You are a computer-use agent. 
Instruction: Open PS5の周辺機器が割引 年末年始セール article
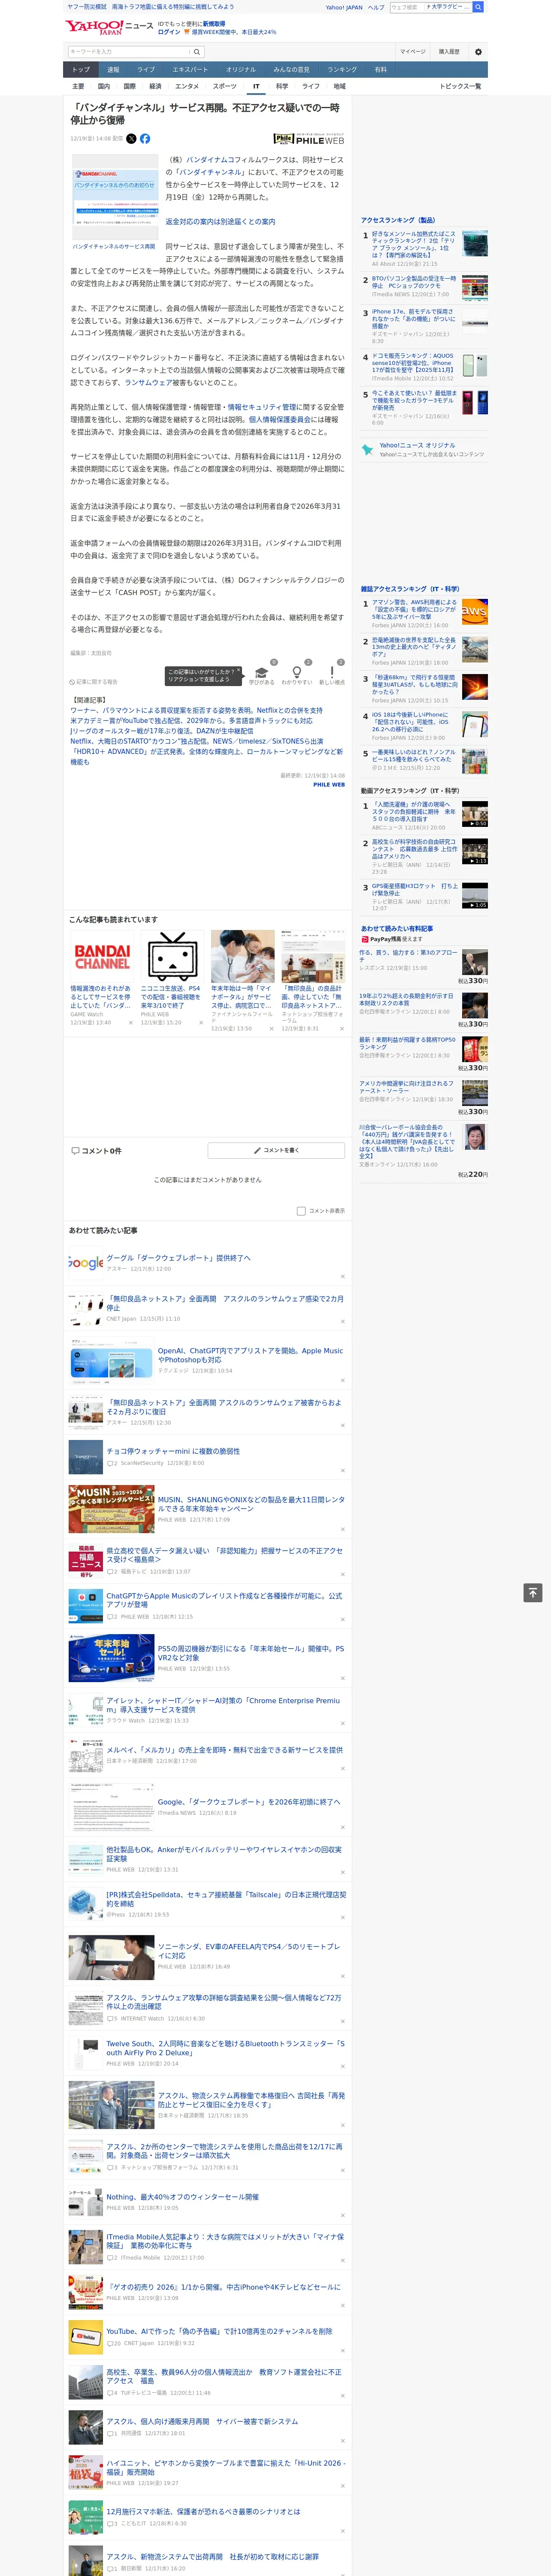click(x=250, y=1653)
